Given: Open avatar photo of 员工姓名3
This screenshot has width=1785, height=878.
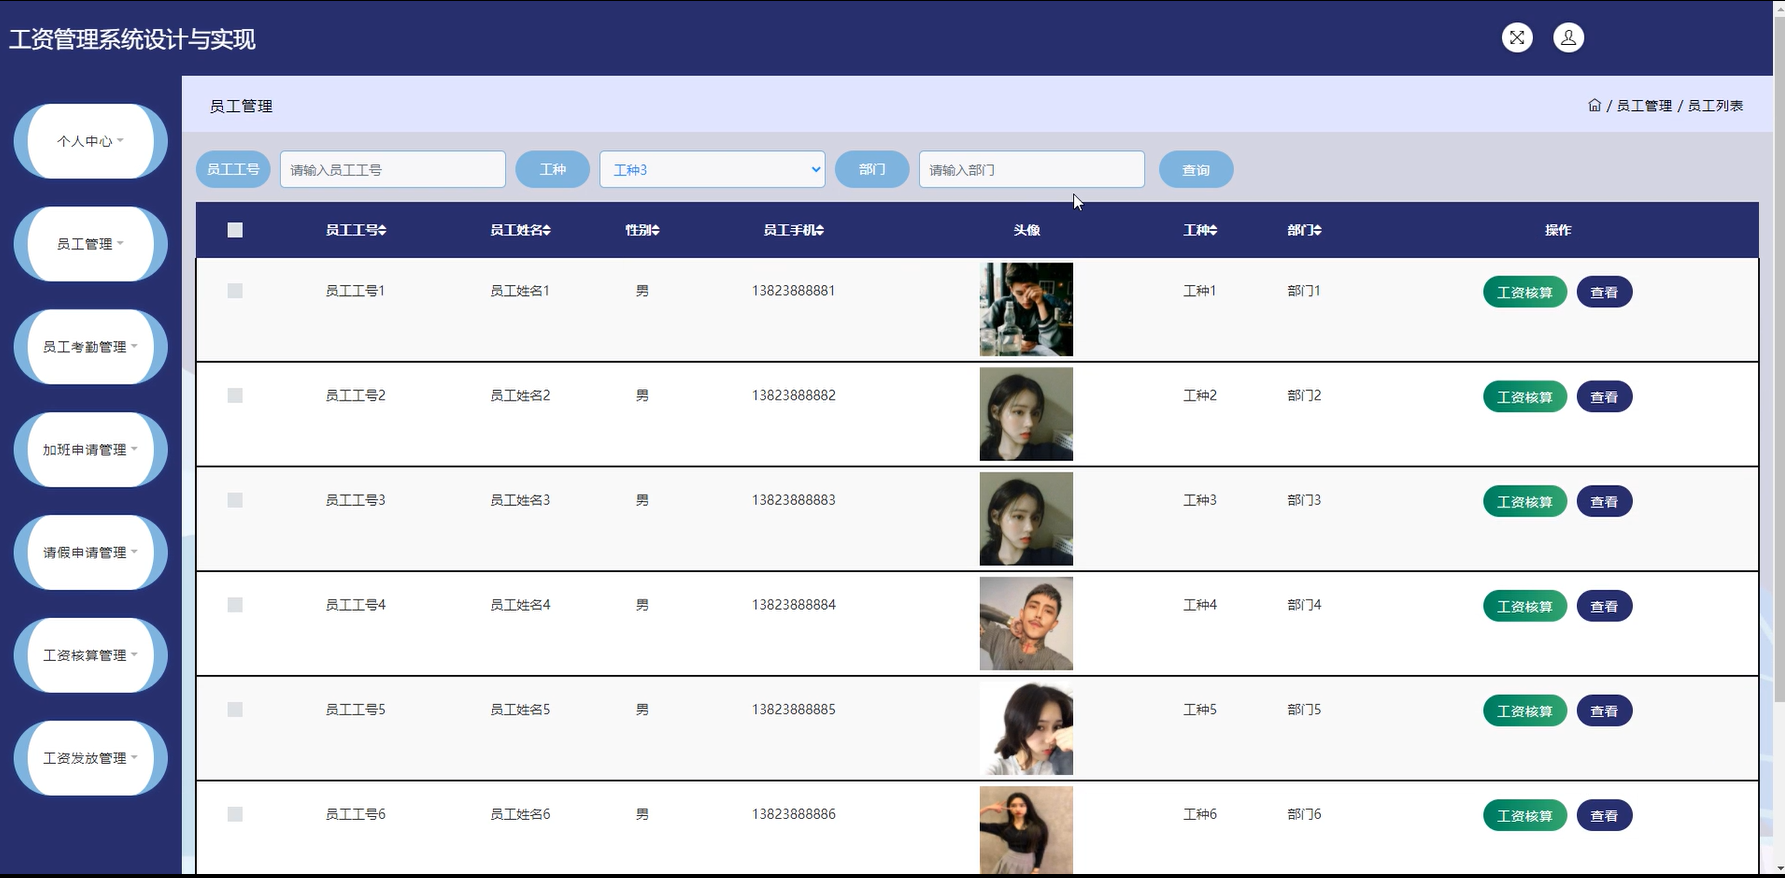Looking at the screenshot, I should pyautogui.click(x=1026, y=519).
